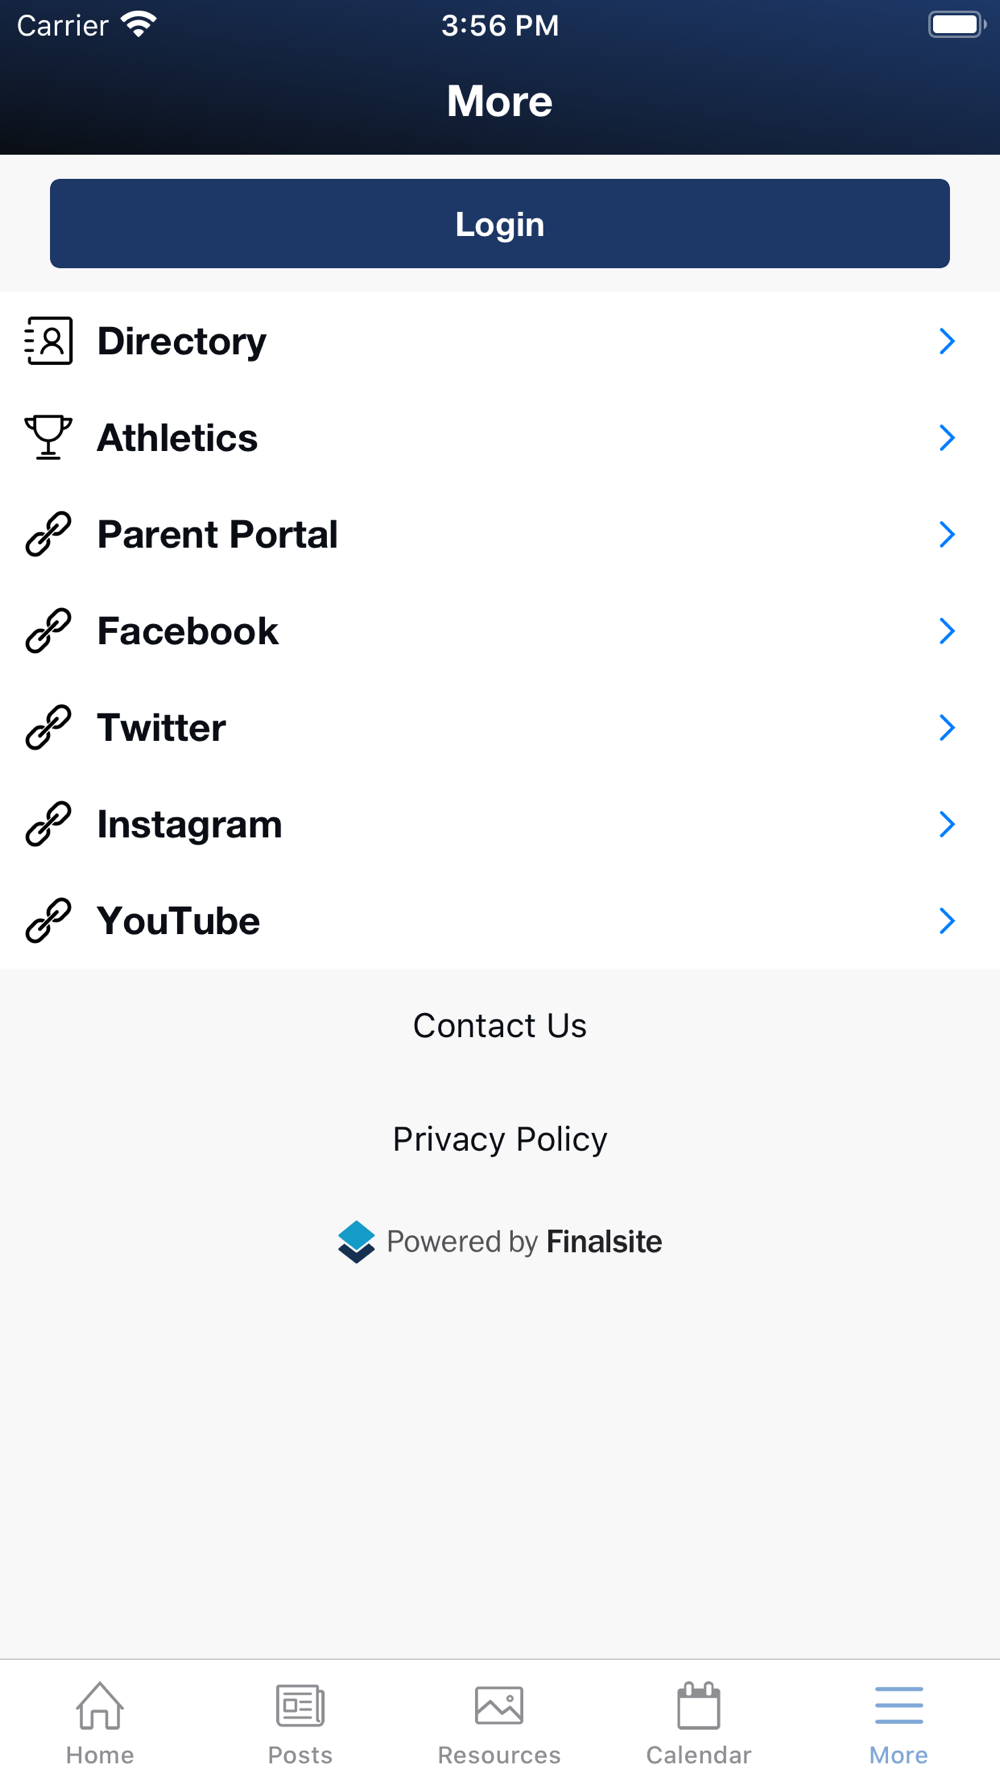The height and width of the screenshot is (1778, 1000).
Task: Tap the Finalsite logo icon
Action: pos(356,1242)
